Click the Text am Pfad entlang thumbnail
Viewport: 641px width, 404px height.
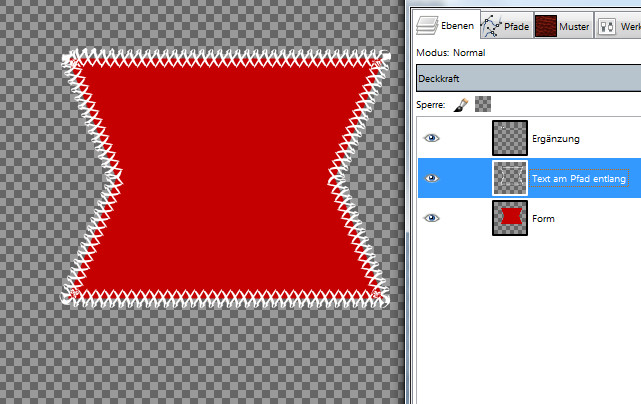510,178
